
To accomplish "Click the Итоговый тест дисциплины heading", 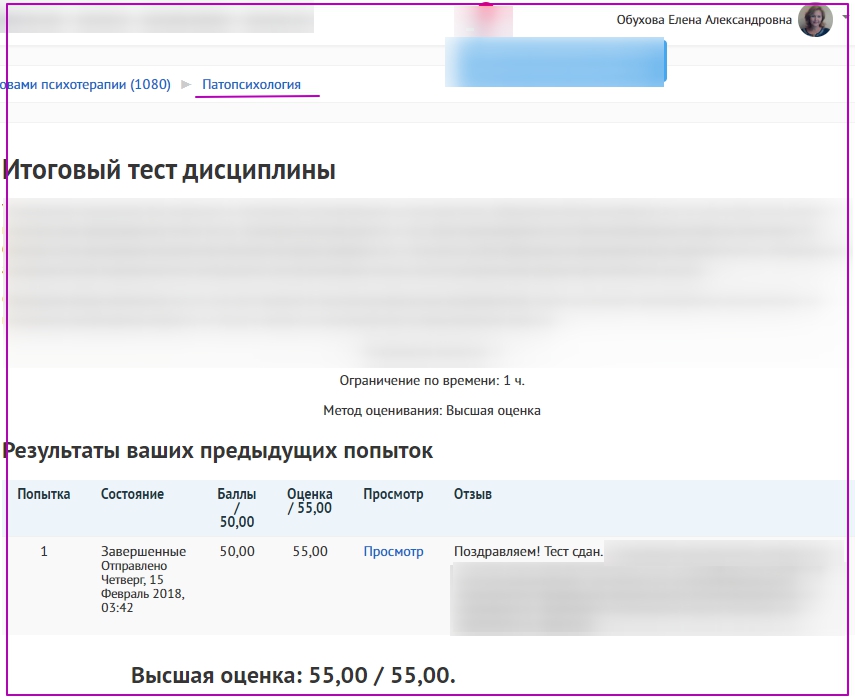I will (x=169, y=170).
